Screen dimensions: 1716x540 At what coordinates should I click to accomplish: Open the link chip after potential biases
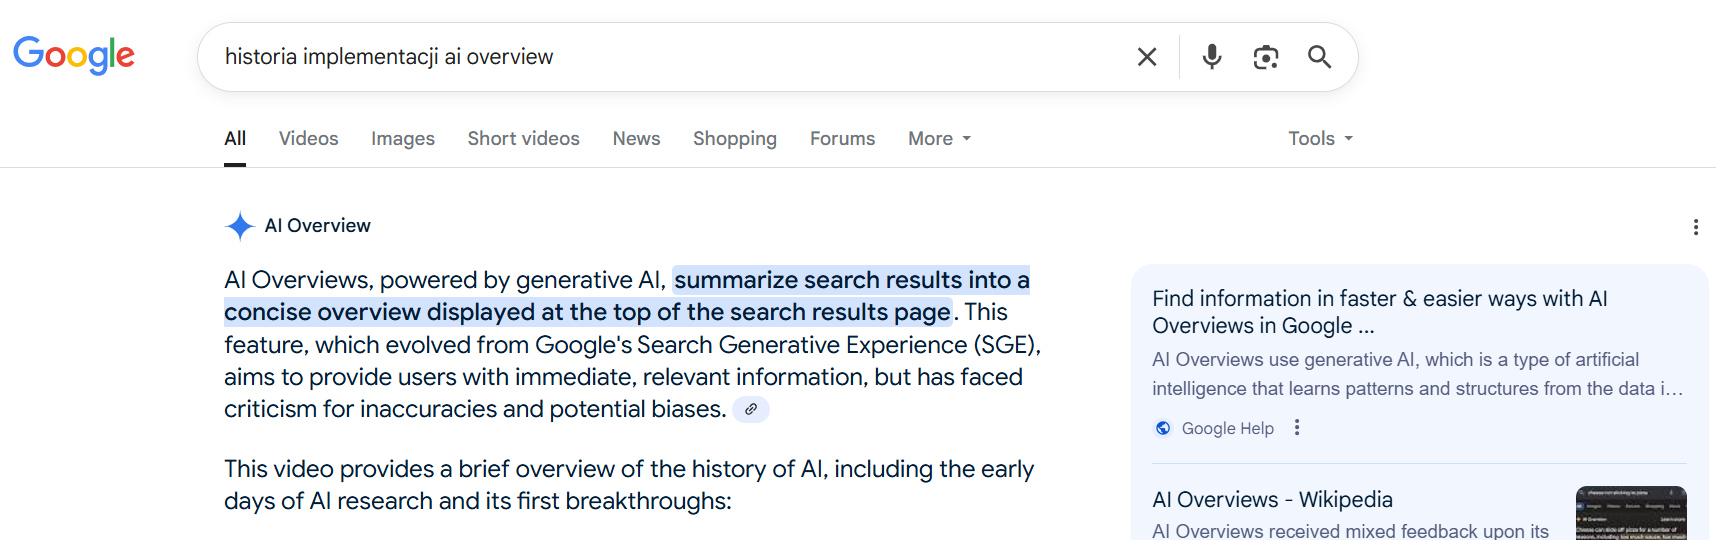(x=751, y=409)
